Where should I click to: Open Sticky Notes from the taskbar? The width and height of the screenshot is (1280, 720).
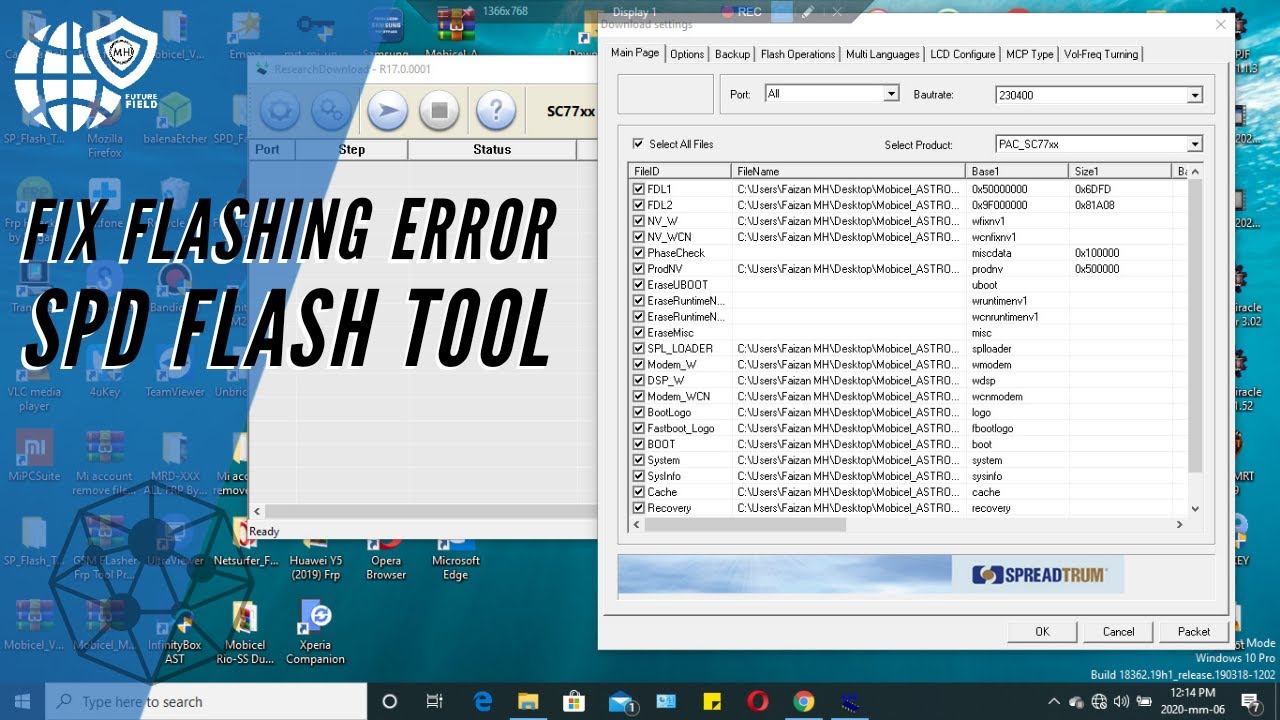tap(712, 701)
